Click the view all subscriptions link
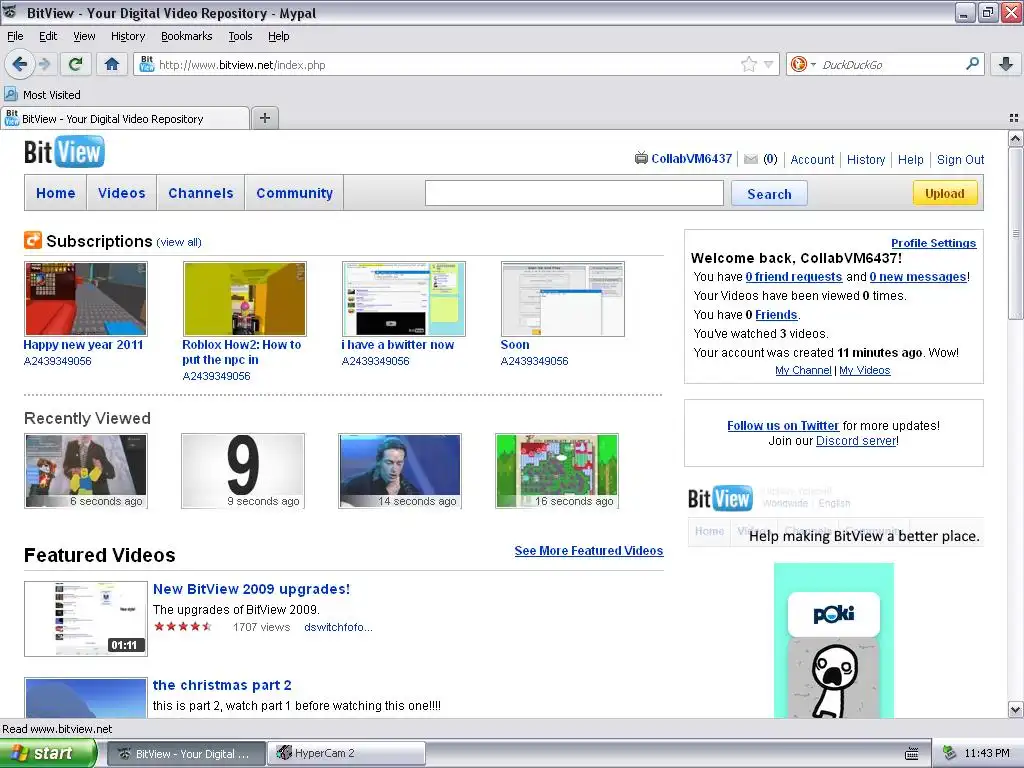1024x768 pixels. point(179,242)
